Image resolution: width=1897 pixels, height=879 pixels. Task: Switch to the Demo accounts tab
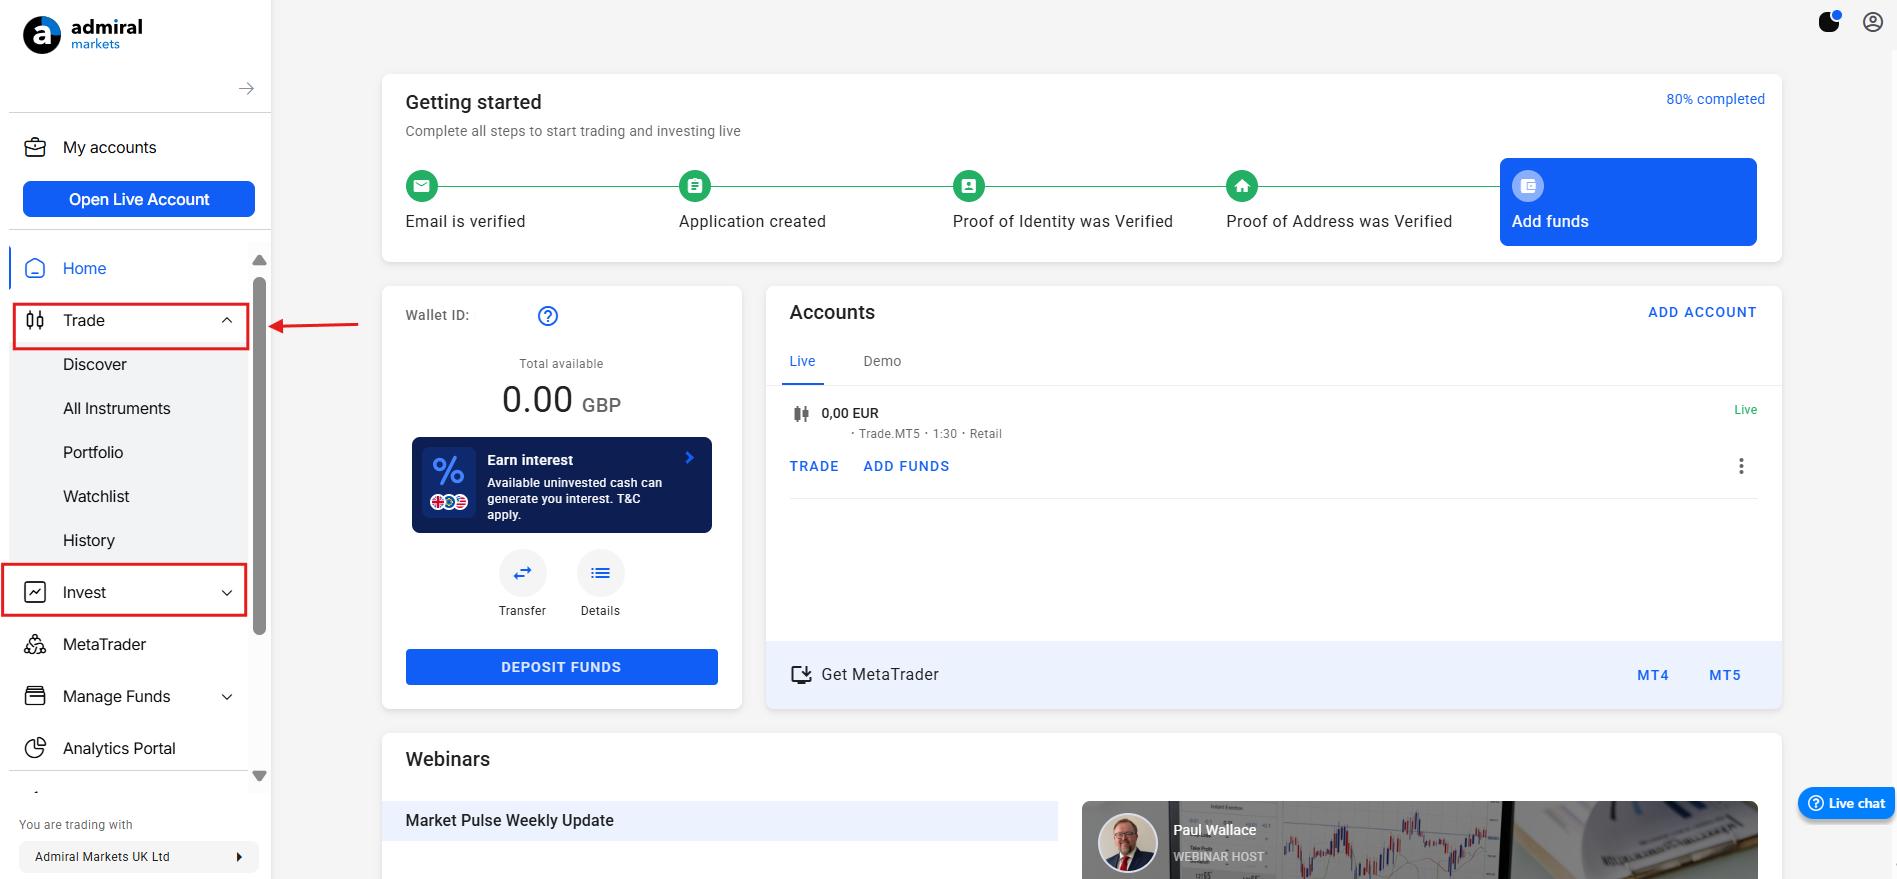coord(882,361)
